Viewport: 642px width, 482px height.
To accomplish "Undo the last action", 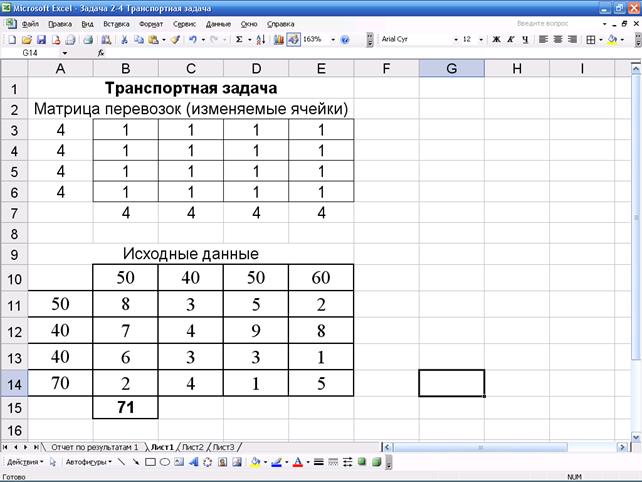I will tap(192, 40).
